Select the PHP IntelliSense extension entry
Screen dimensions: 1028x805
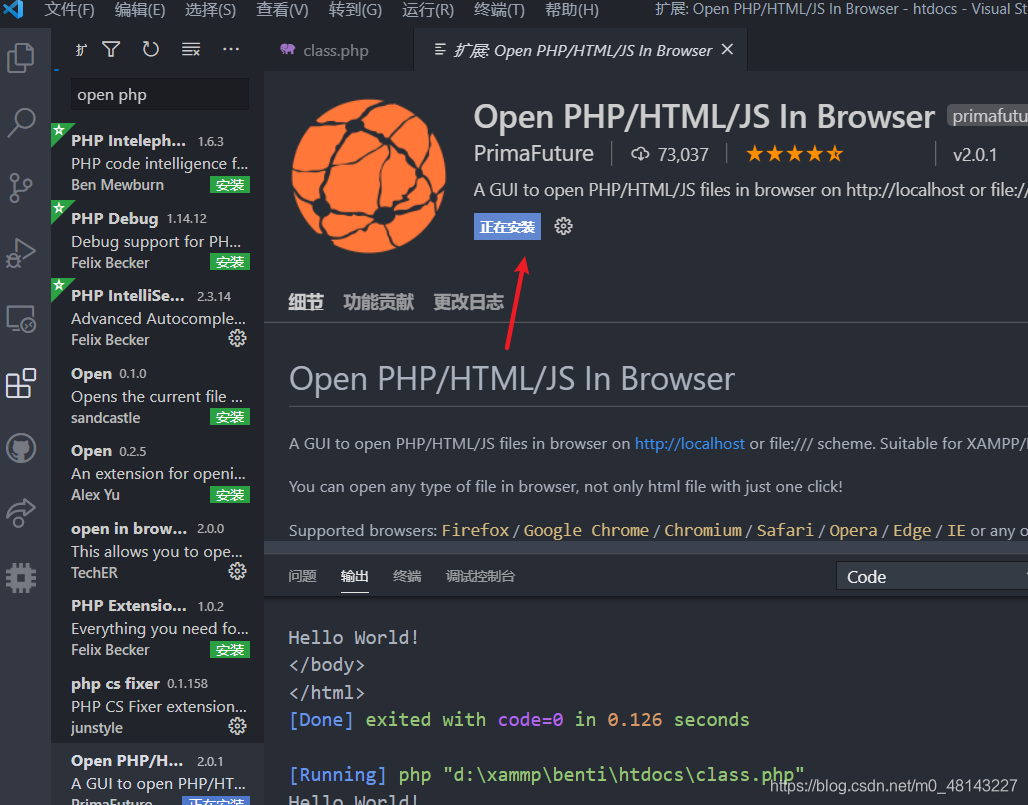click(x=157, y=317)
